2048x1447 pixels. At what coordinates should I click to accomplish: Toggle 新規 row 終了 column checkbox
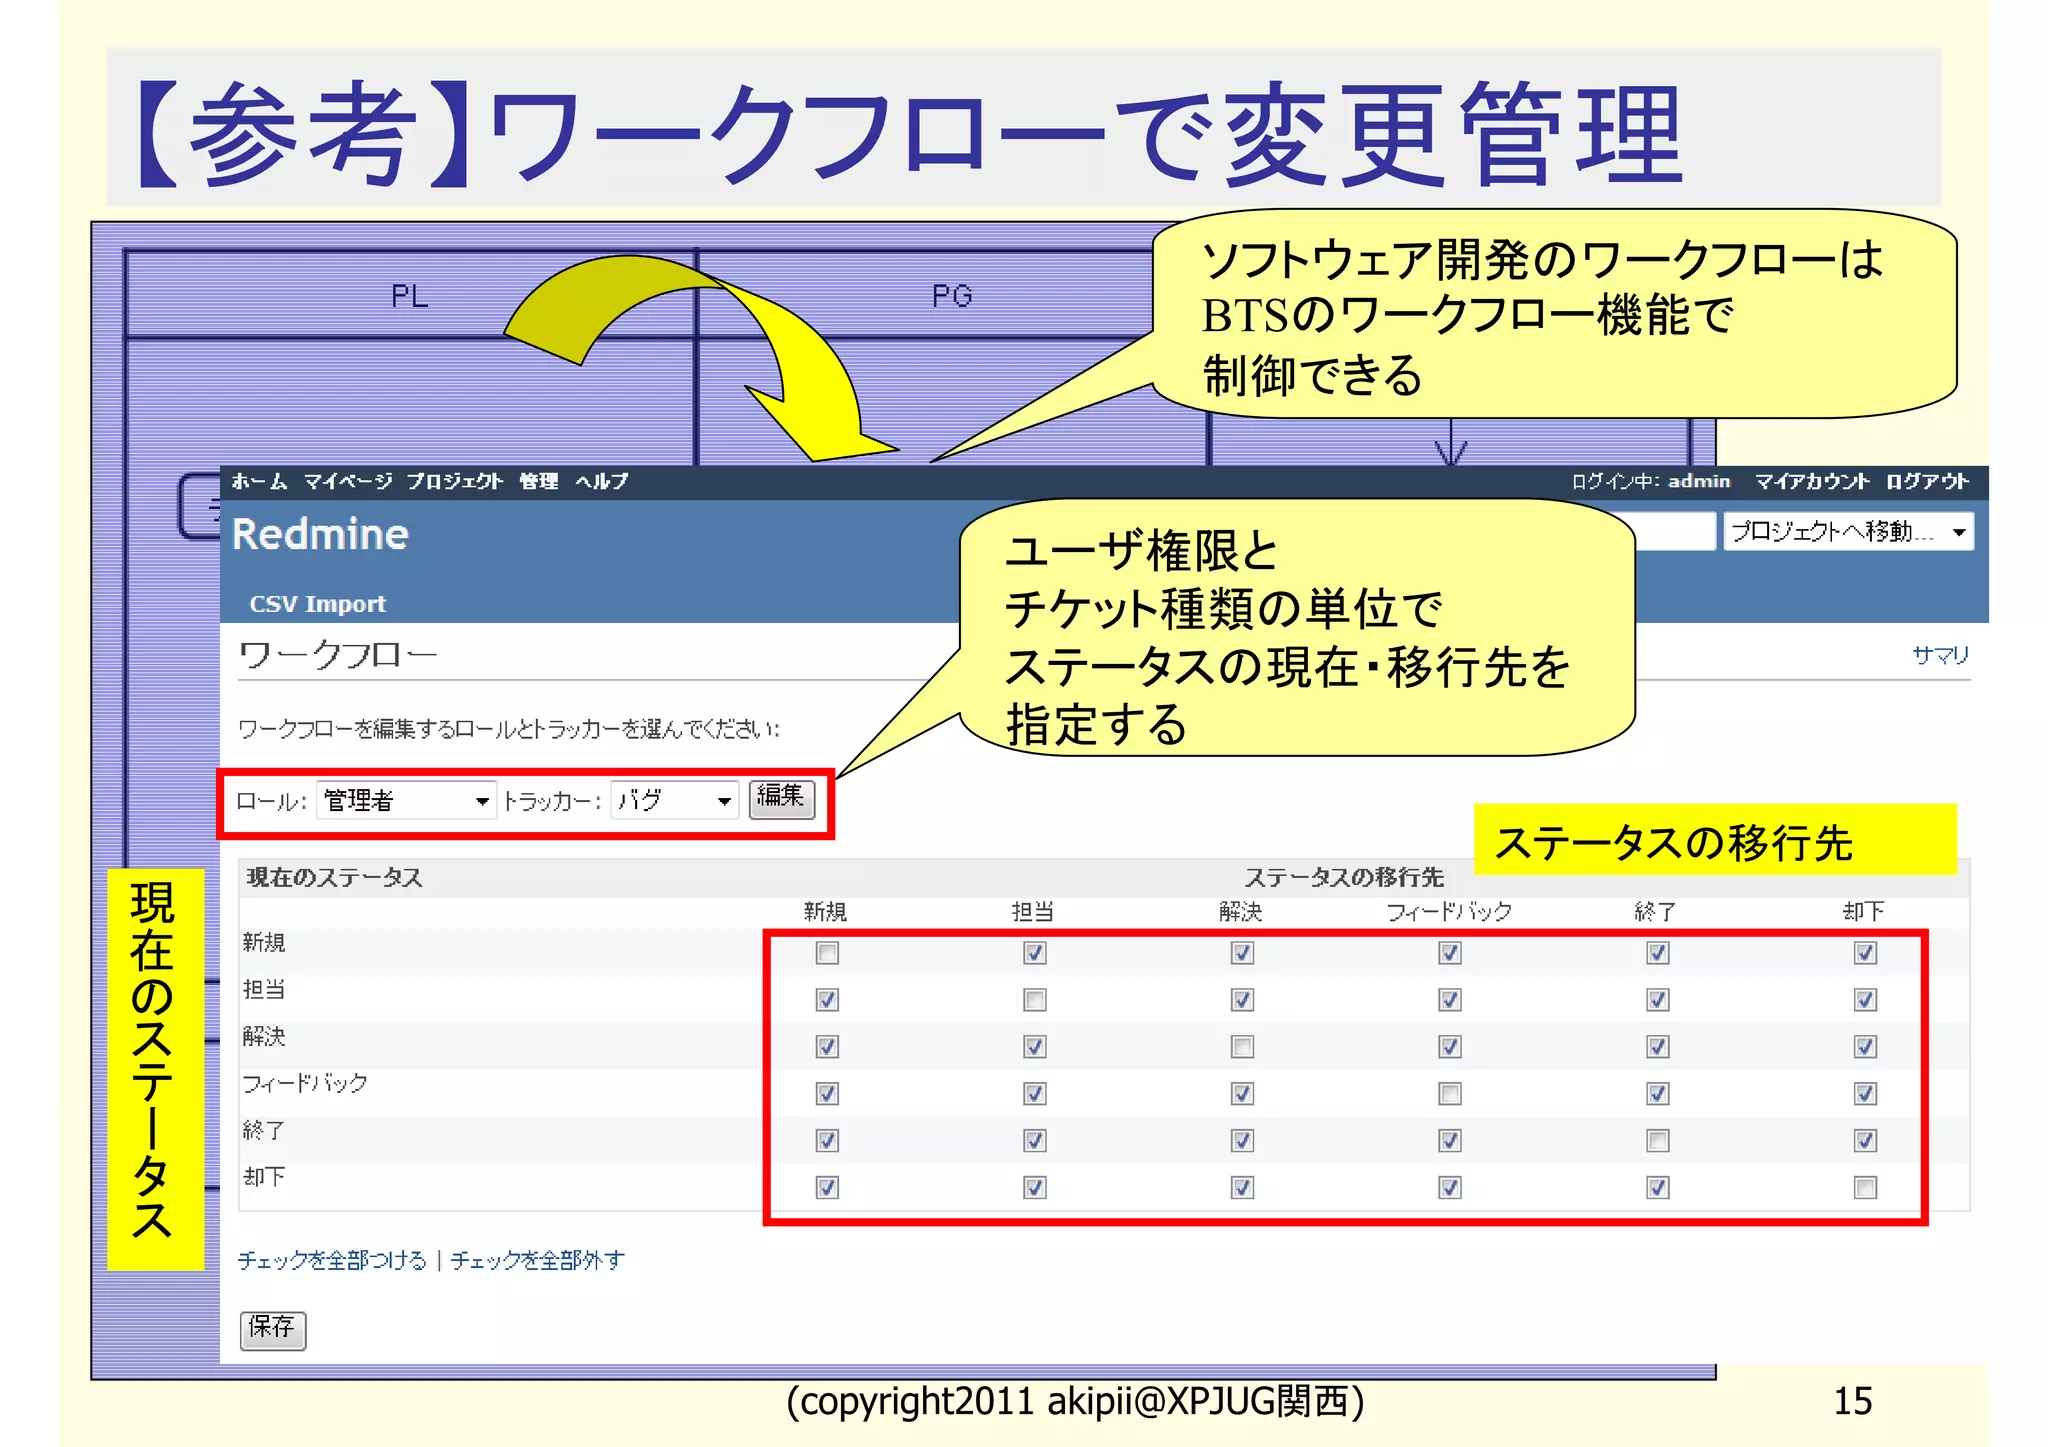(x=1658, y=953)
